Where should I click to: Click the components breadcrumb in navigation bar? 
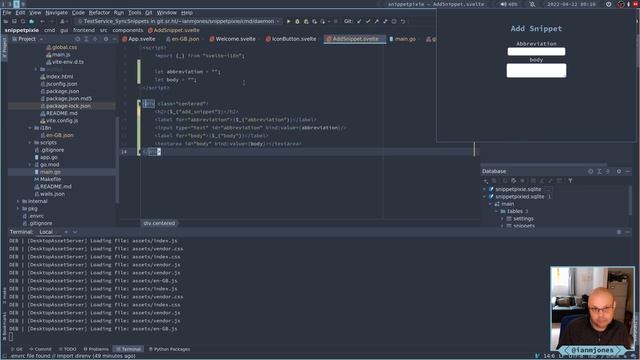(x=128, y=30)
